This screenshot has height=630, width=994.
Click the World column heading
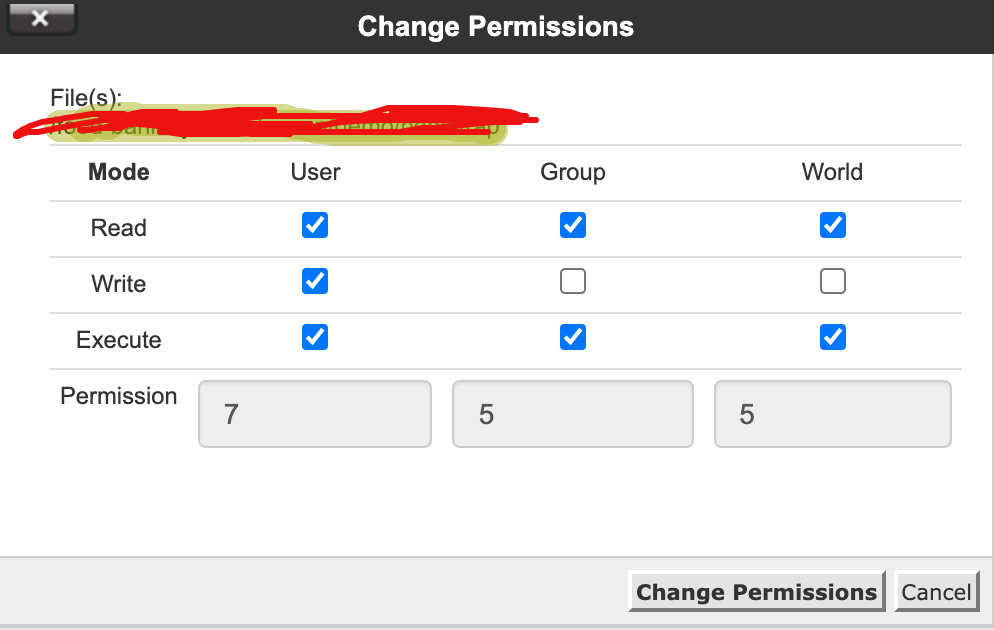pyautogui.click(x=832, y=172)
